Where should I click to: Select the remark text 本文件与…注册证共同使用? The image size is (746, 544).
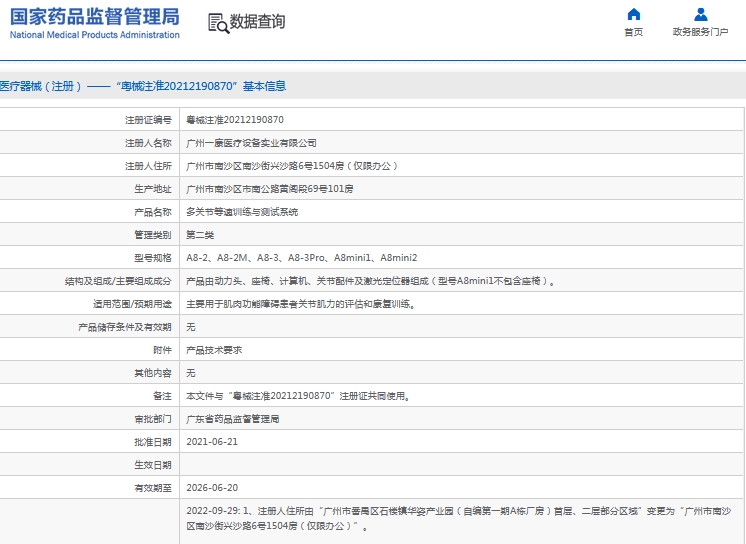pos(298,396)
